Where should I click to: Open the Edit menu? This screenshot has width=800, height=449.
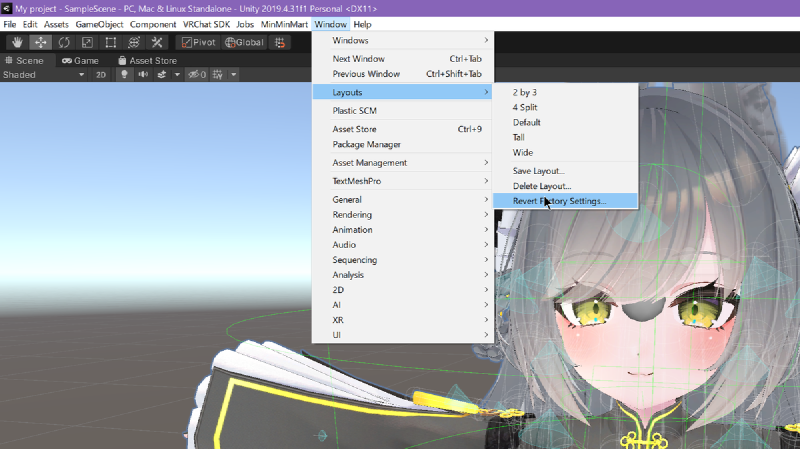tap(30, 24)
